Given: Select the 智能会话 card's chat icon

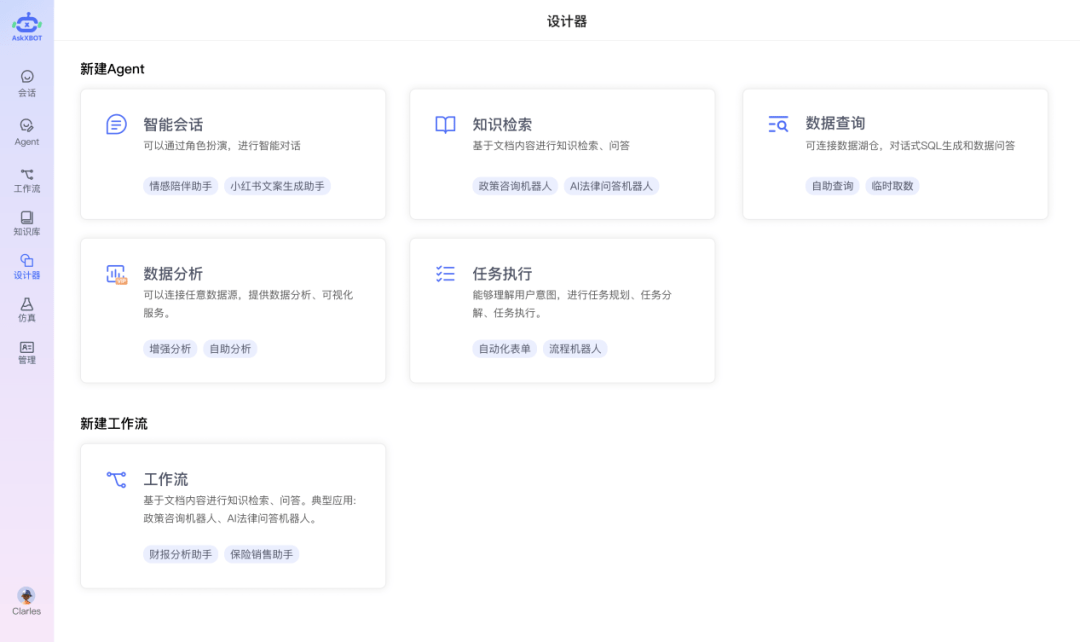Looking at the screenshot, I should point(116,124).
